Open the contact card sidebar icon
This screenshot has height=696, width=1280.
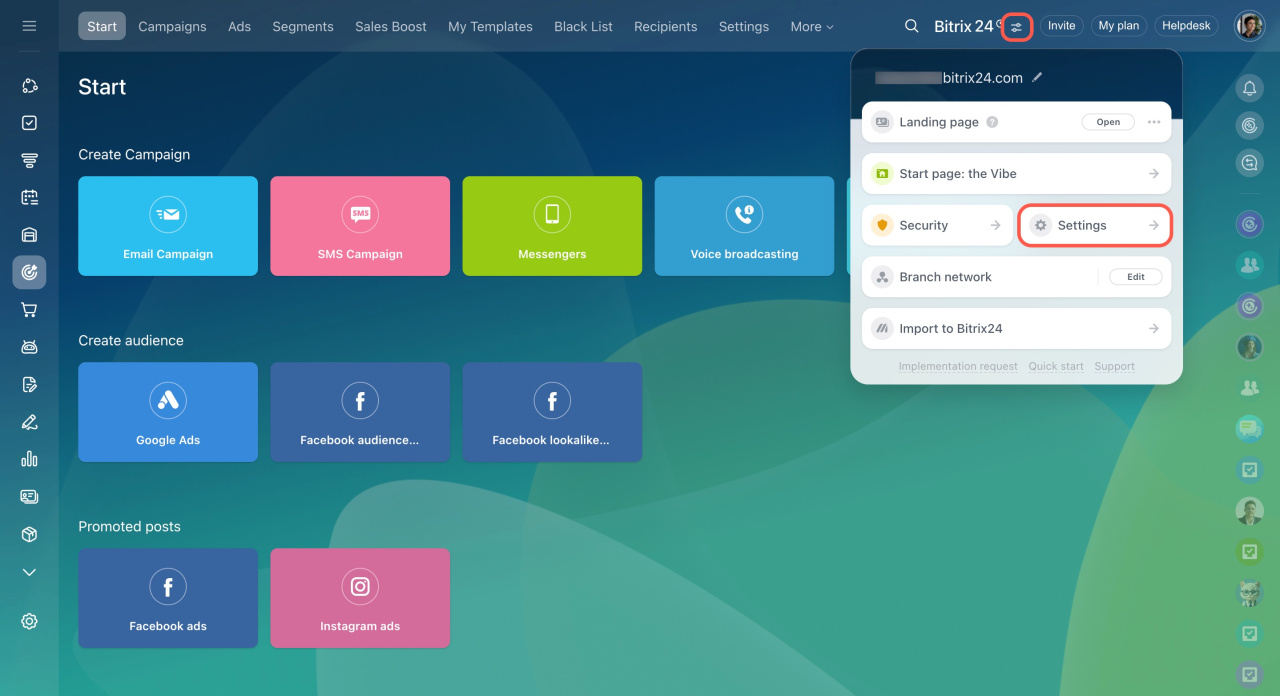[x=29, y=497]
